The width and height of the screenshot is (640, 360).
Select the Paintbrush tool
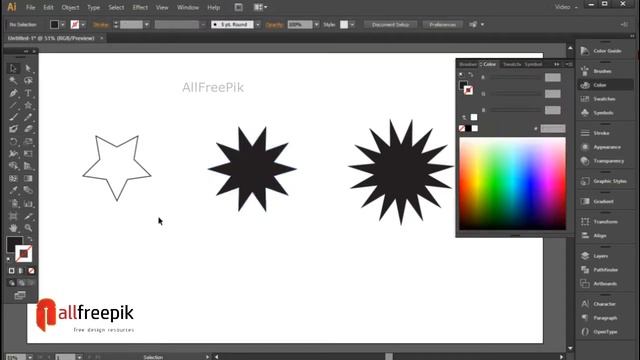tap(13, 118)
